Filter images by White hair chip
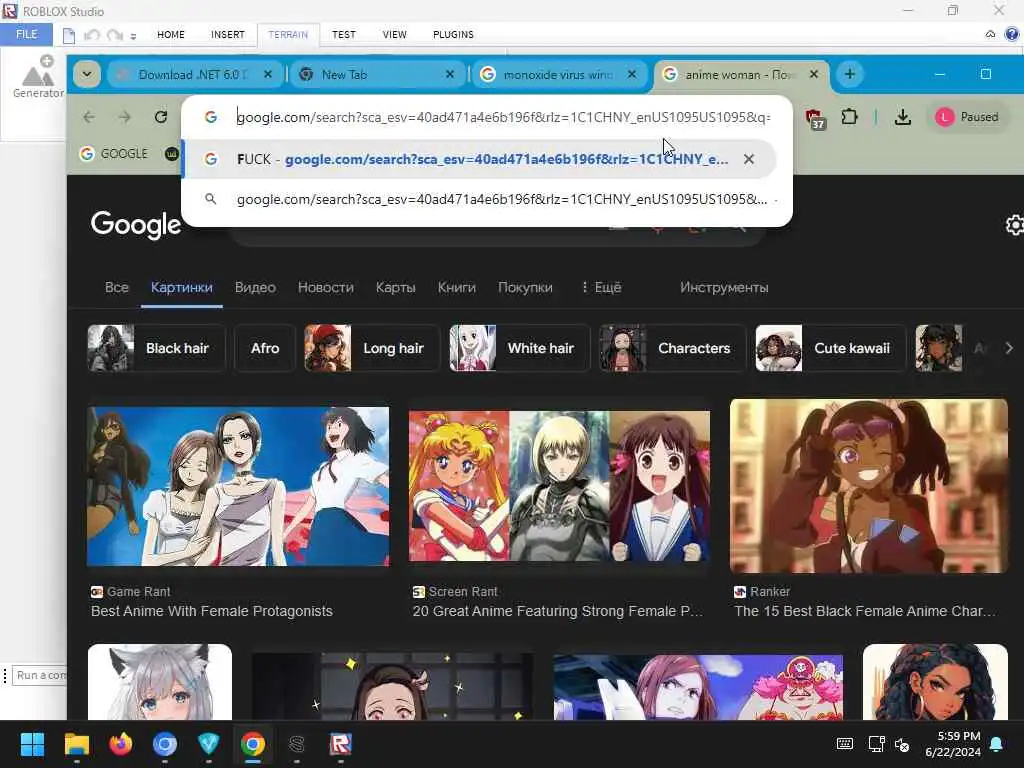The image size is (1024, 768). 520,348
